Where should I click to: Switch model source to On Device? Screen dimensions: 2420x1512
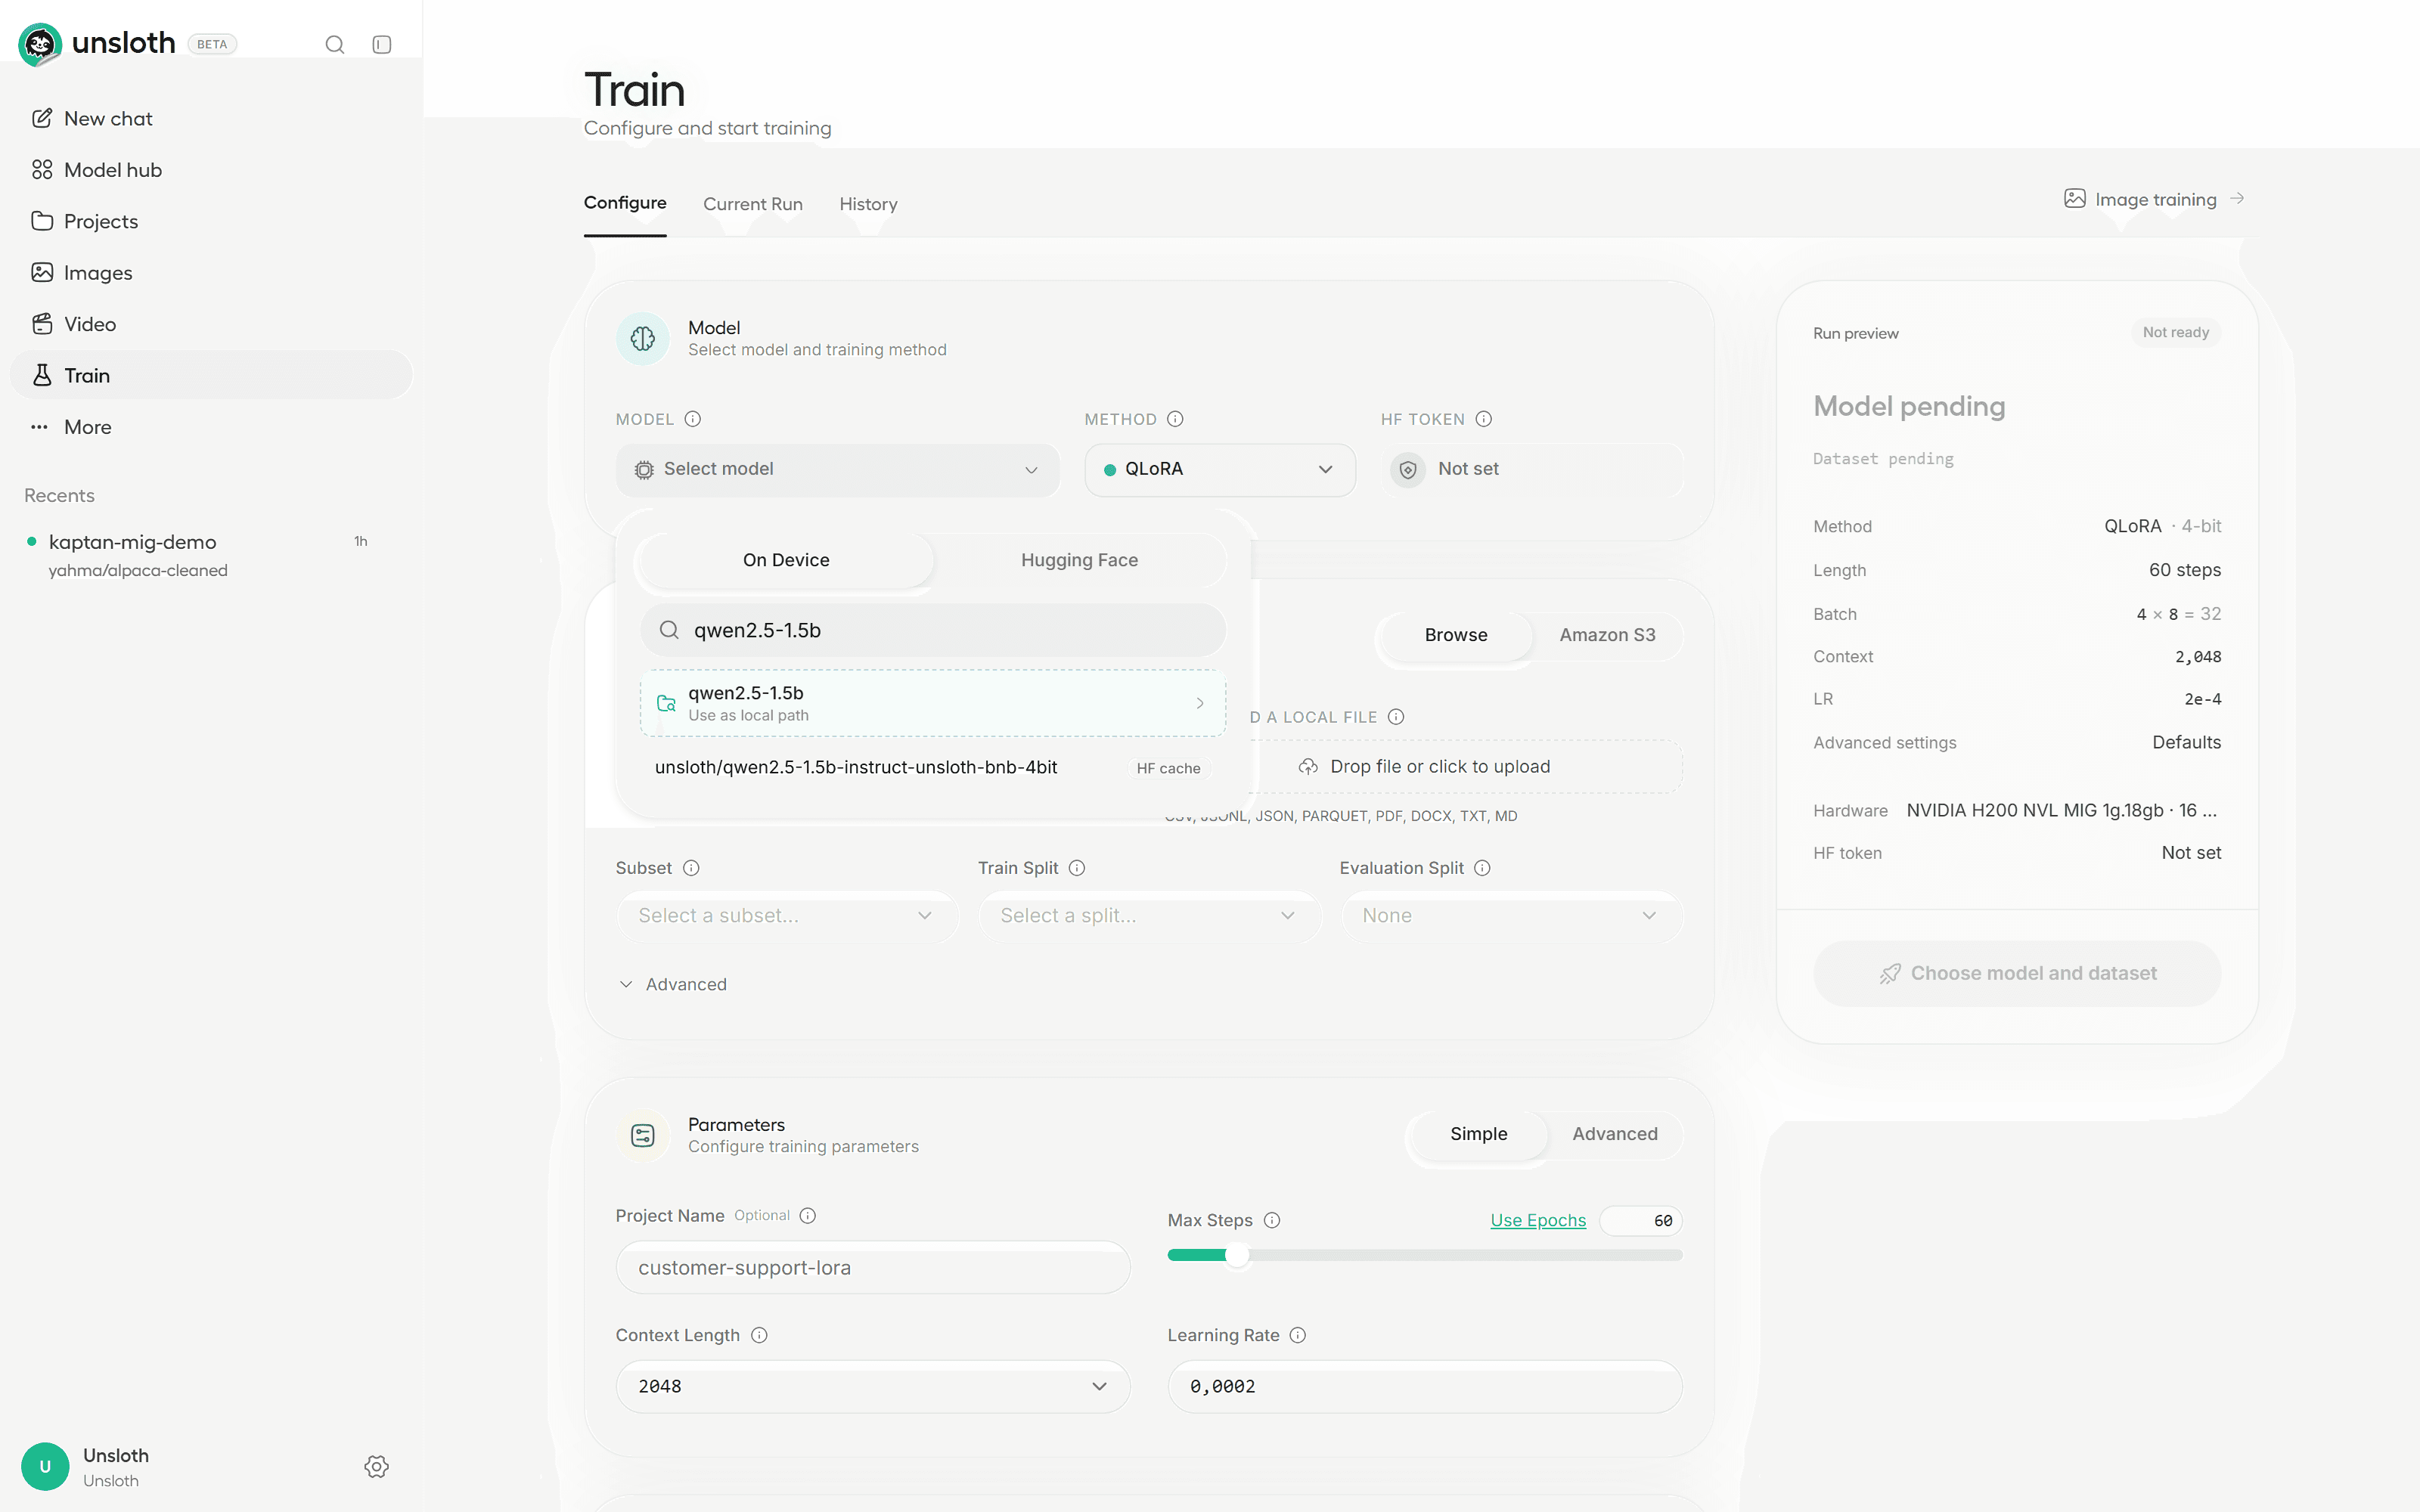(x=786, y=560)
